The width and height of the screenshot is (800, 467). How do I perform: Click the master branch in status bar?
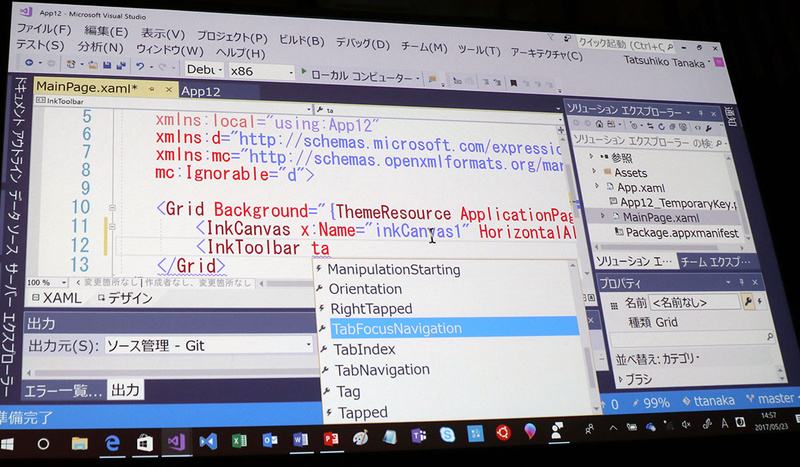(772, 398)
